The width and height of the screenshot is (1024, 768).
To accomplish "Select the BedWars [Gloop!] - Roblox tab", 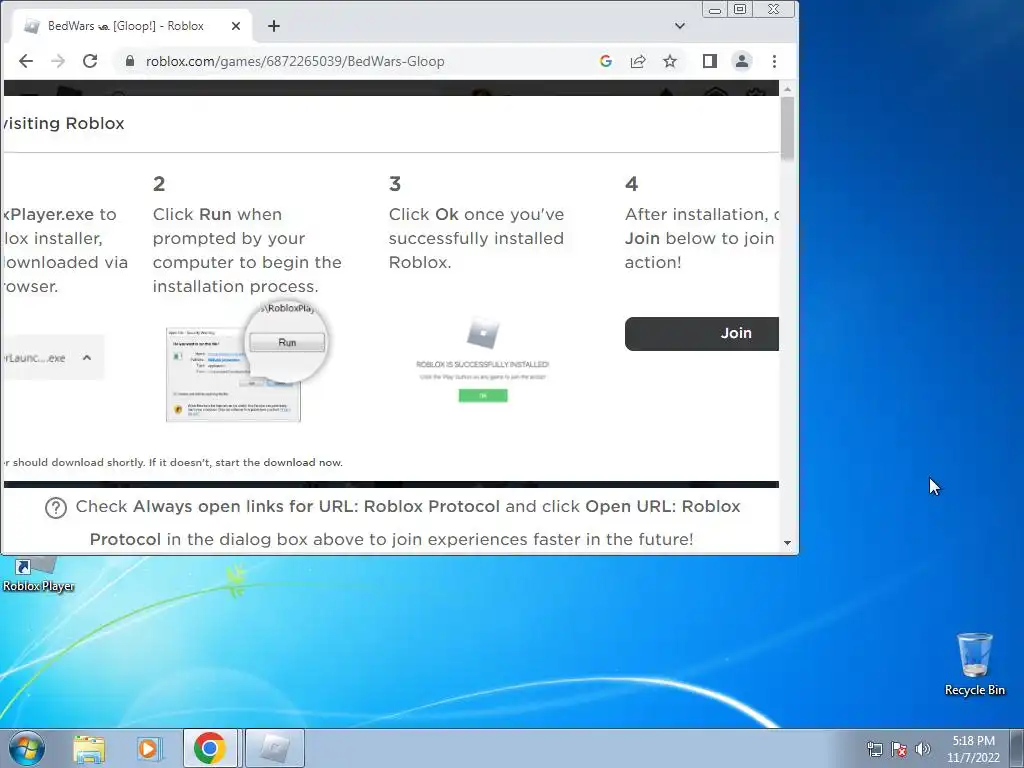I will 133,26.
